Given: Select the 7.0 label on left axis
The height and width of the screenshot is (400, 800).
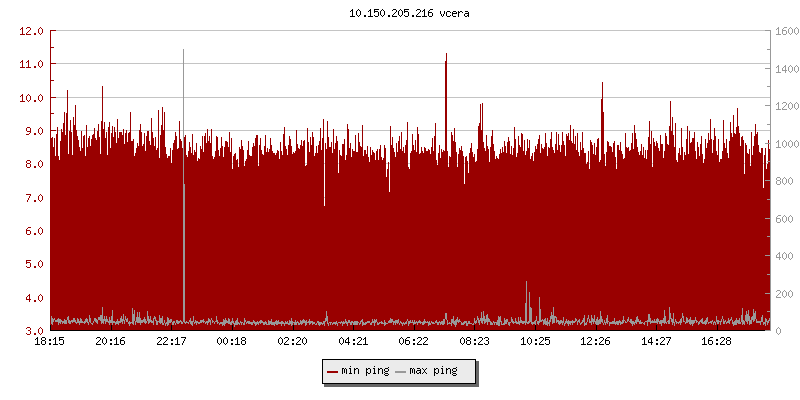Looking at the screenshot, I should tap(32, 198).
